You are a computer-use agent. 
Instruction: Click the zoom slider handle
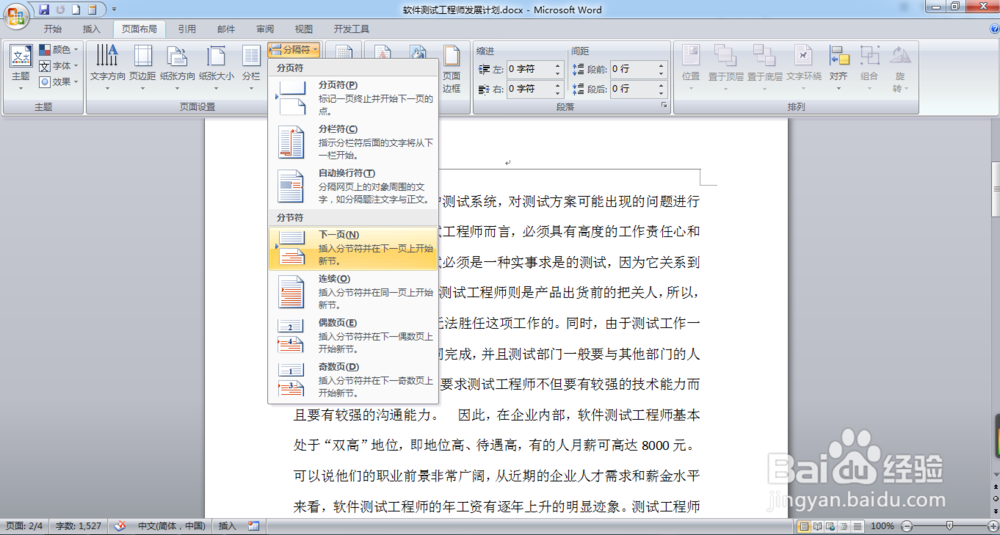click(950, 526)
